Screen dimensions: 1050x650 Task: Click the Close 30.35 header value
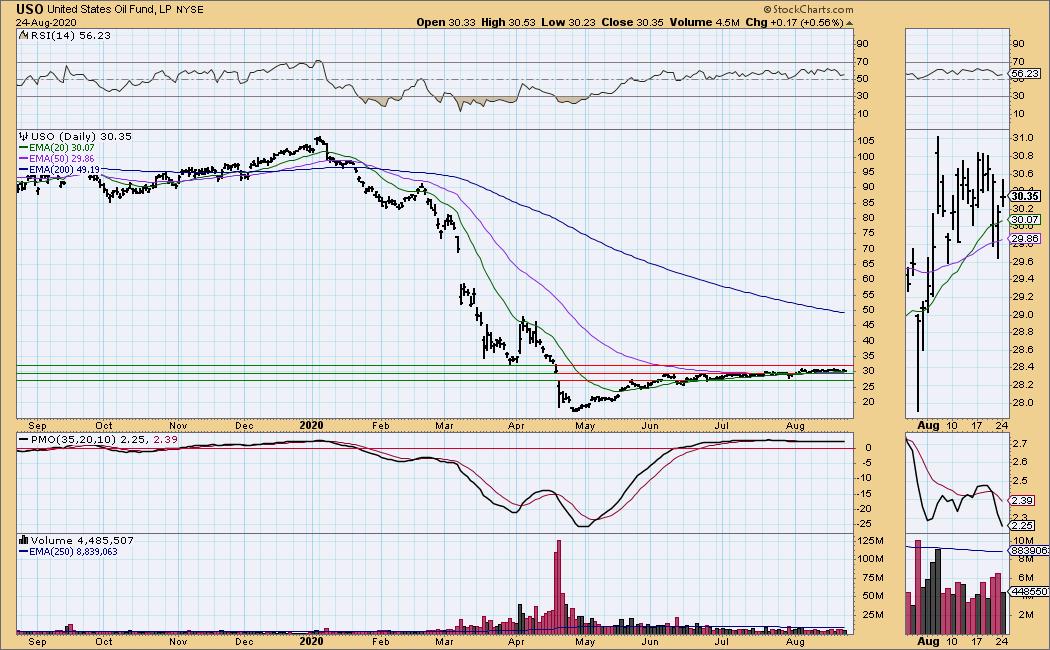(632, 22)
